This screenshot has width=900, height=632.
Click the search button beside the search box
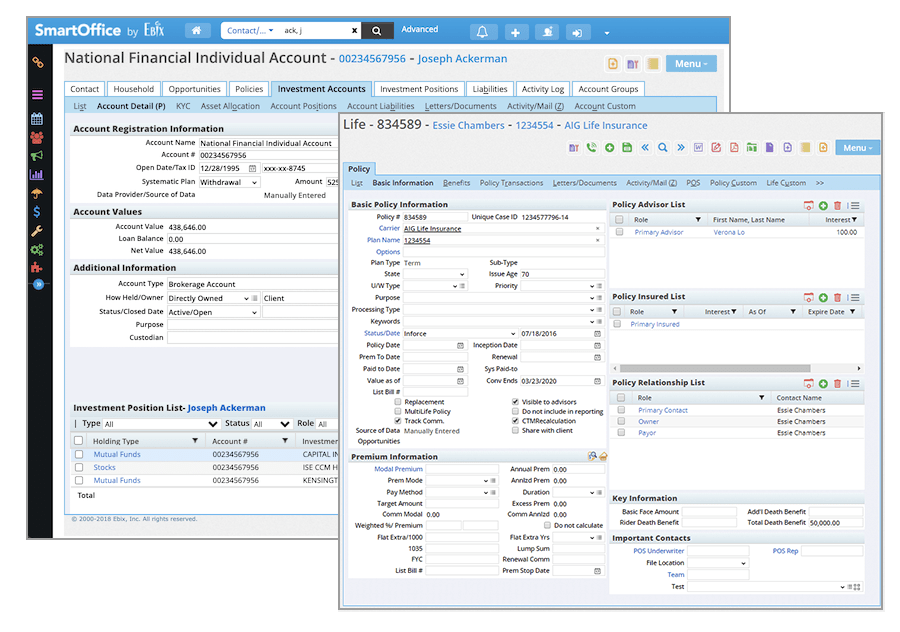coord(376,31)
